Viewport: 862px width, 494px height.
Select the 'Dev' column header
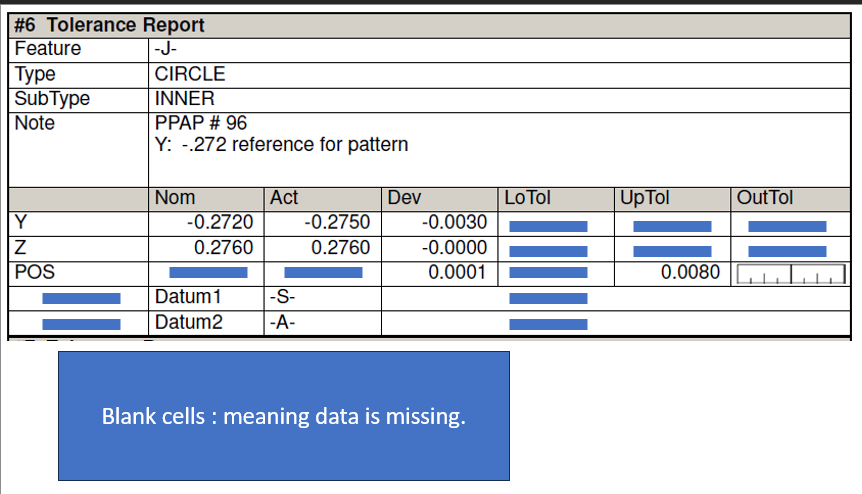pos(404,198)
